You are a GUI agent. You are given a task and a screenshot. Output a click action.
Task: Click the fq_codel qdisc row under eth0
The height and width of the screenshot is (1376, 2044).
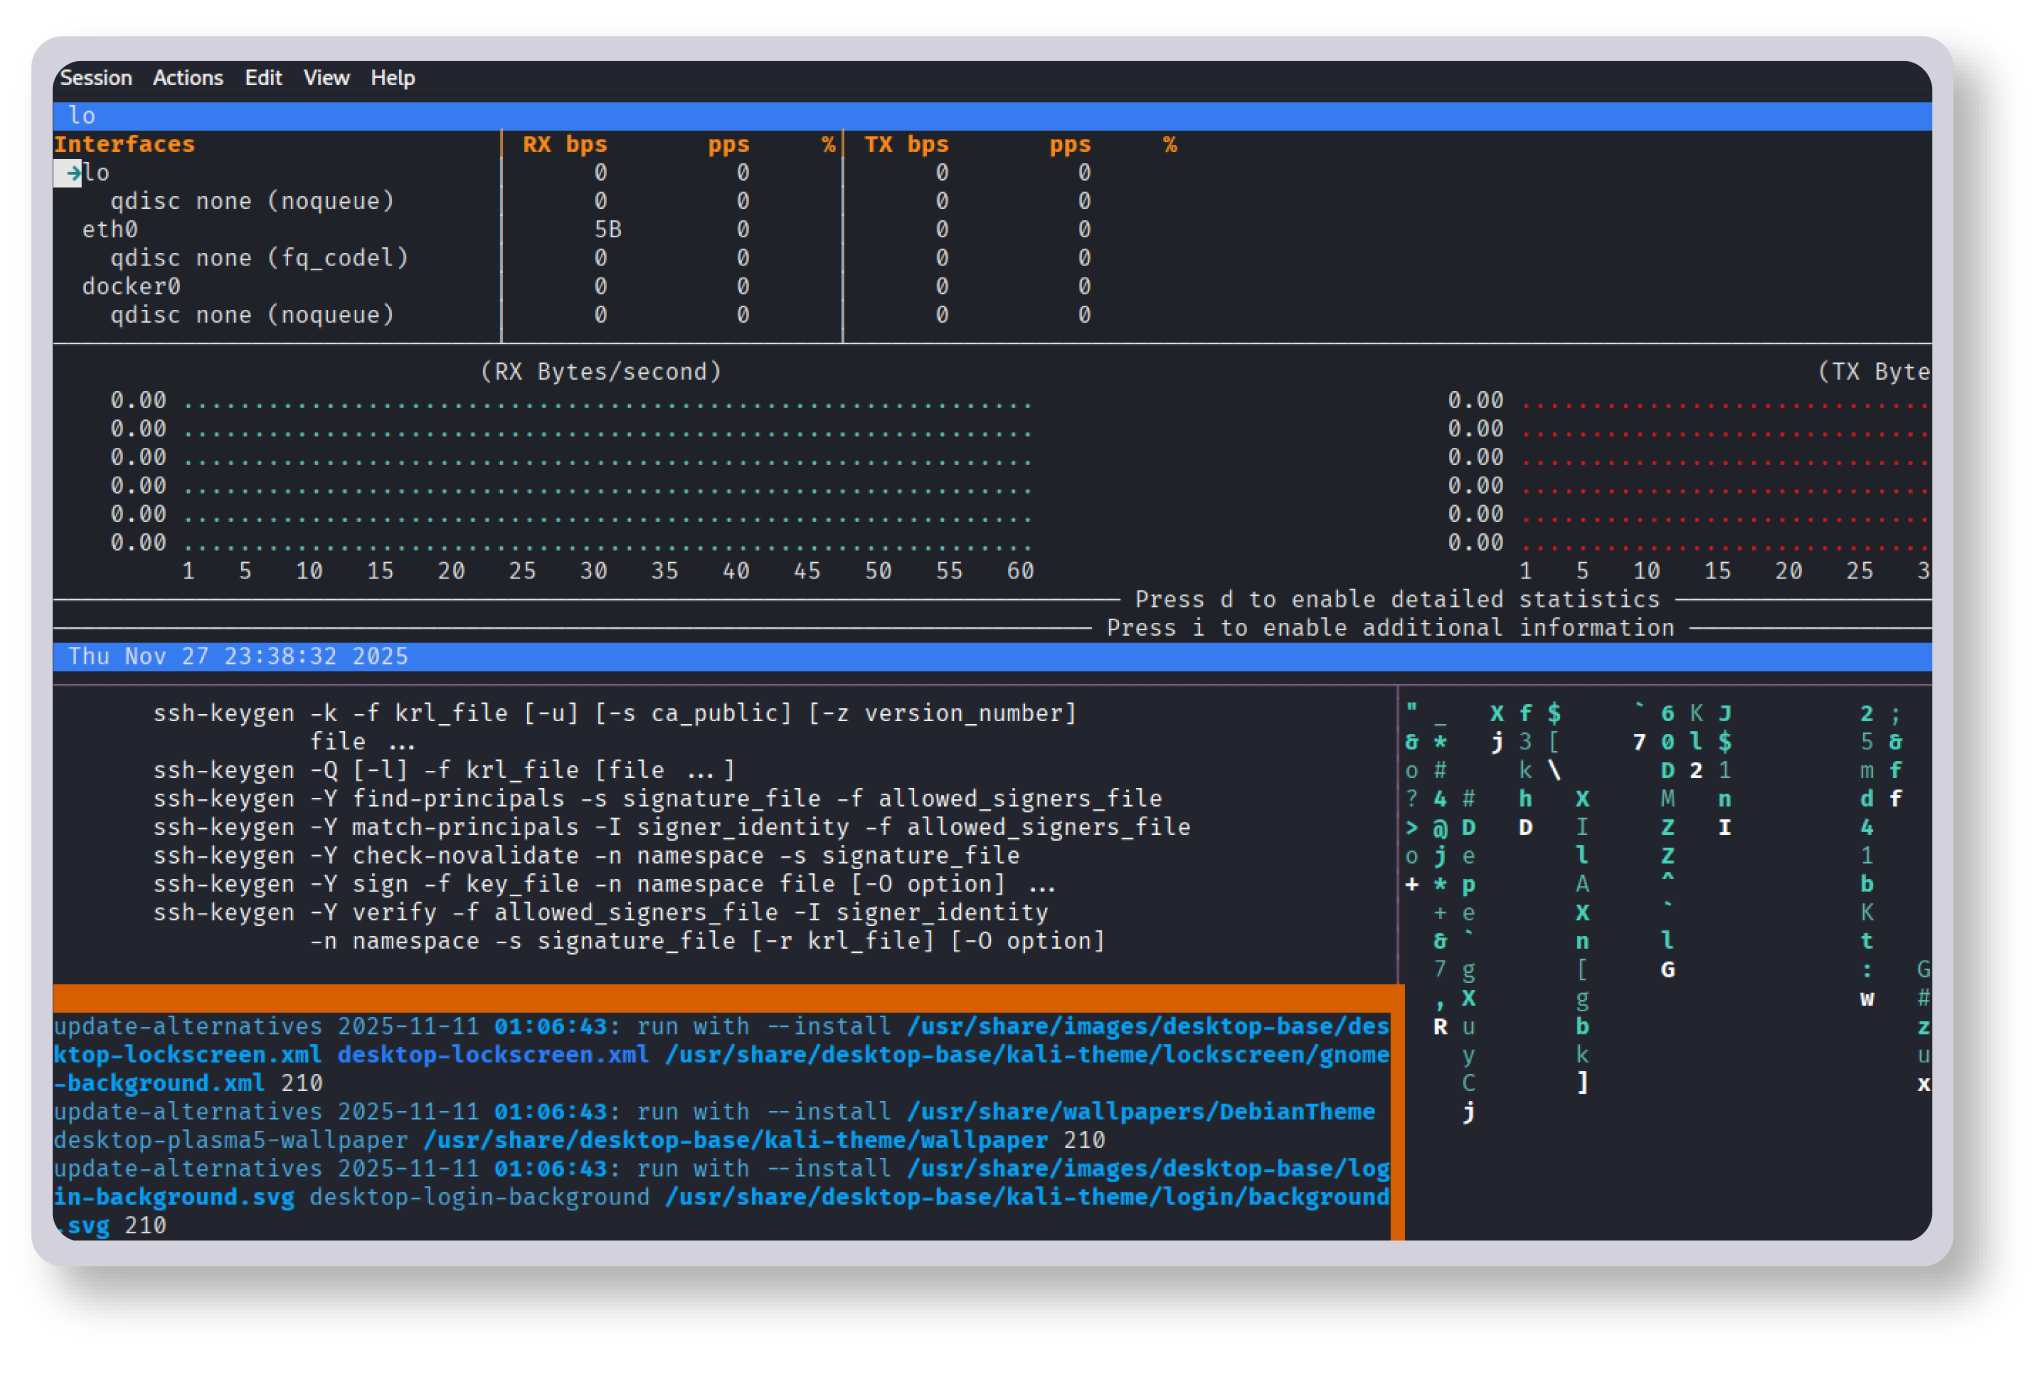coord(259,258)
